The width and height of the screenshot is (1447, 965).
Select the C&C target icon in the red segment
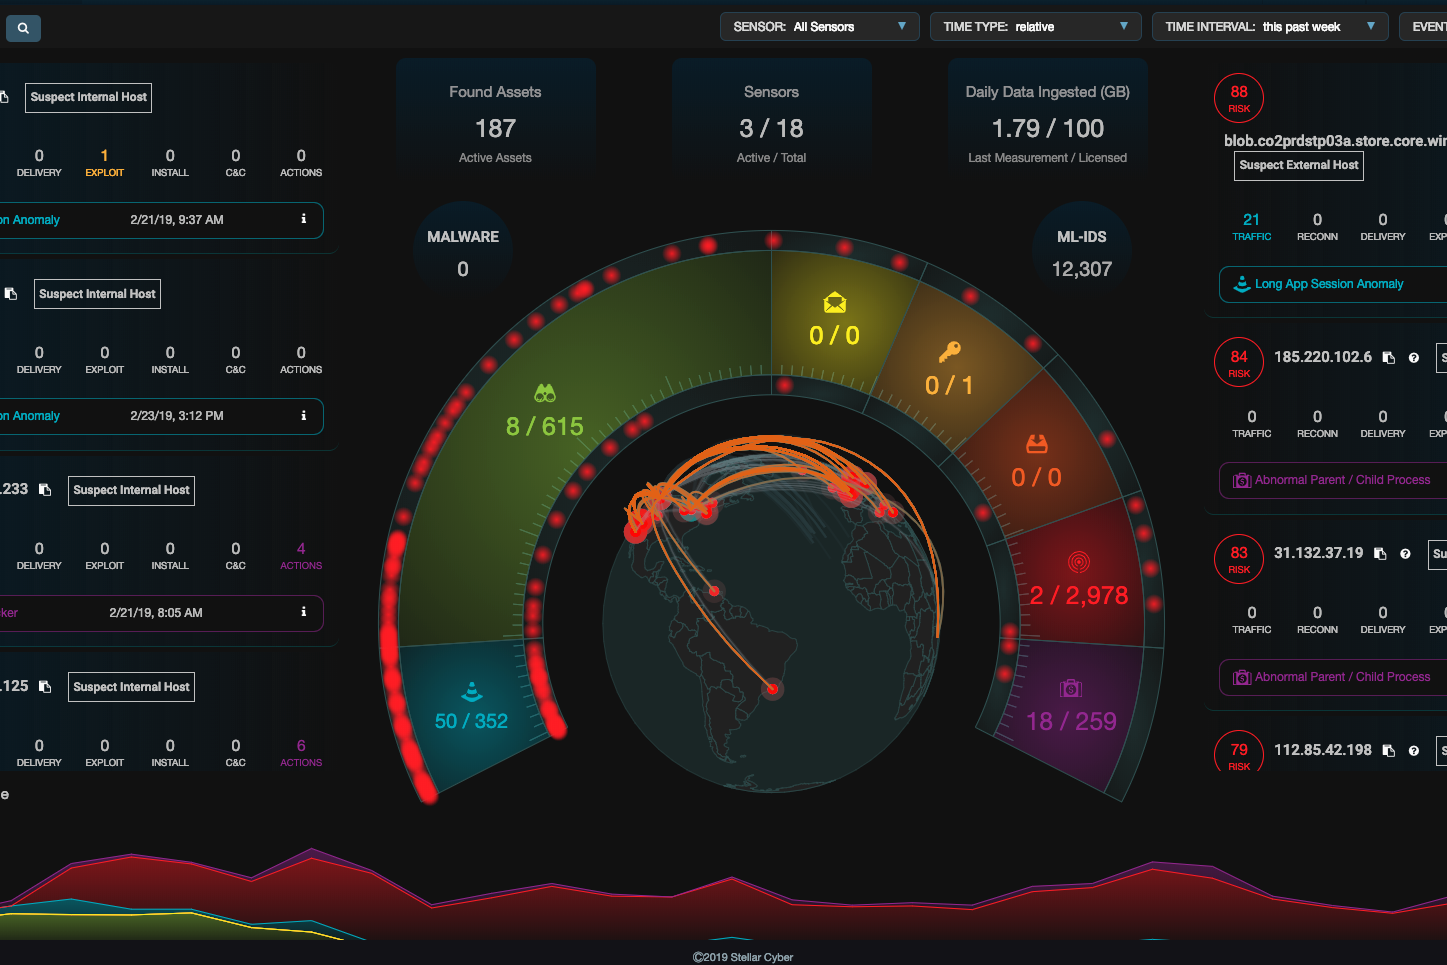point(1078,562)
